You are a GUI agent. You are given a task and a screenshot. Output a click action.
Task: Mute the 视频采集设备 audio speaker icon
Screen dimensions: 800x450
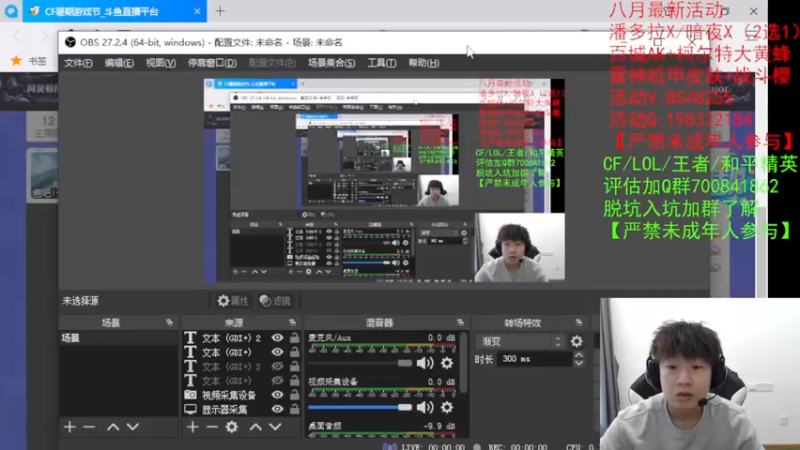click(x=424, y=407)
